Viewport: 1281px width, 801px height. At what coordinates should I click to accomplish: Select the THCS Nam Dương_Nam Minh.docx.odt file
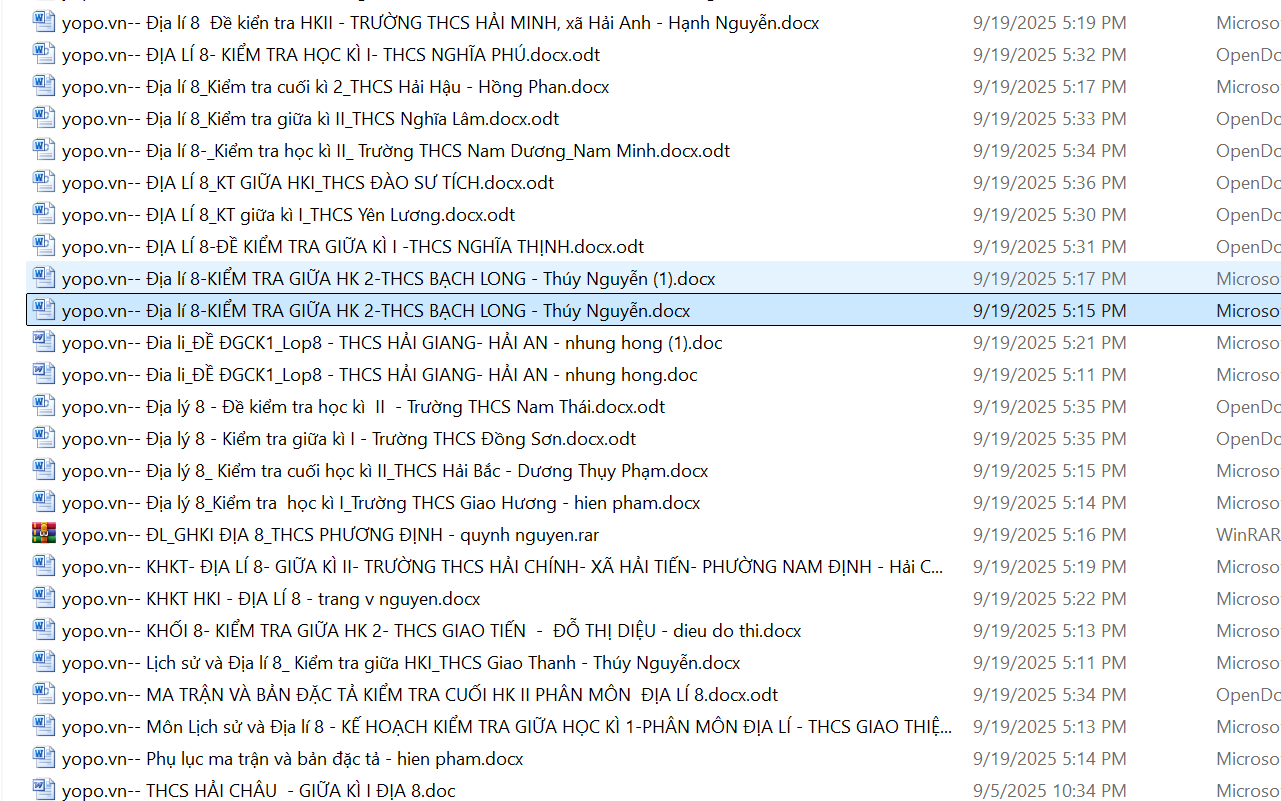(395, 151)
